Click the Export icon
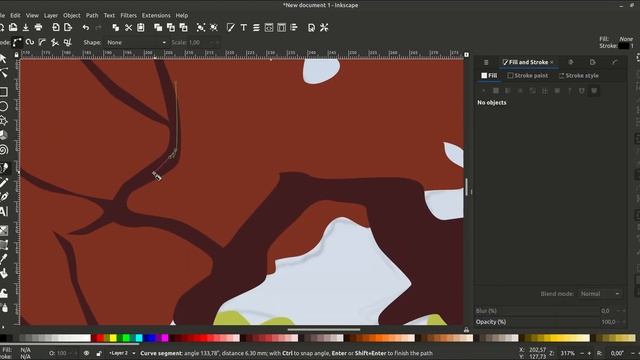Viewport: 640px width, 360px height. [x=68, y=27]
